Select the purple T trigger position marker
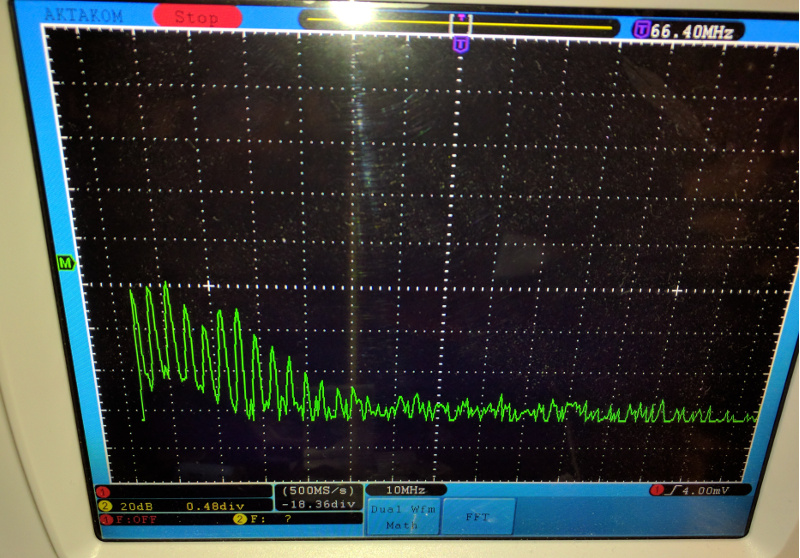This screenshot has height=558, width=800. click(460, 45)
